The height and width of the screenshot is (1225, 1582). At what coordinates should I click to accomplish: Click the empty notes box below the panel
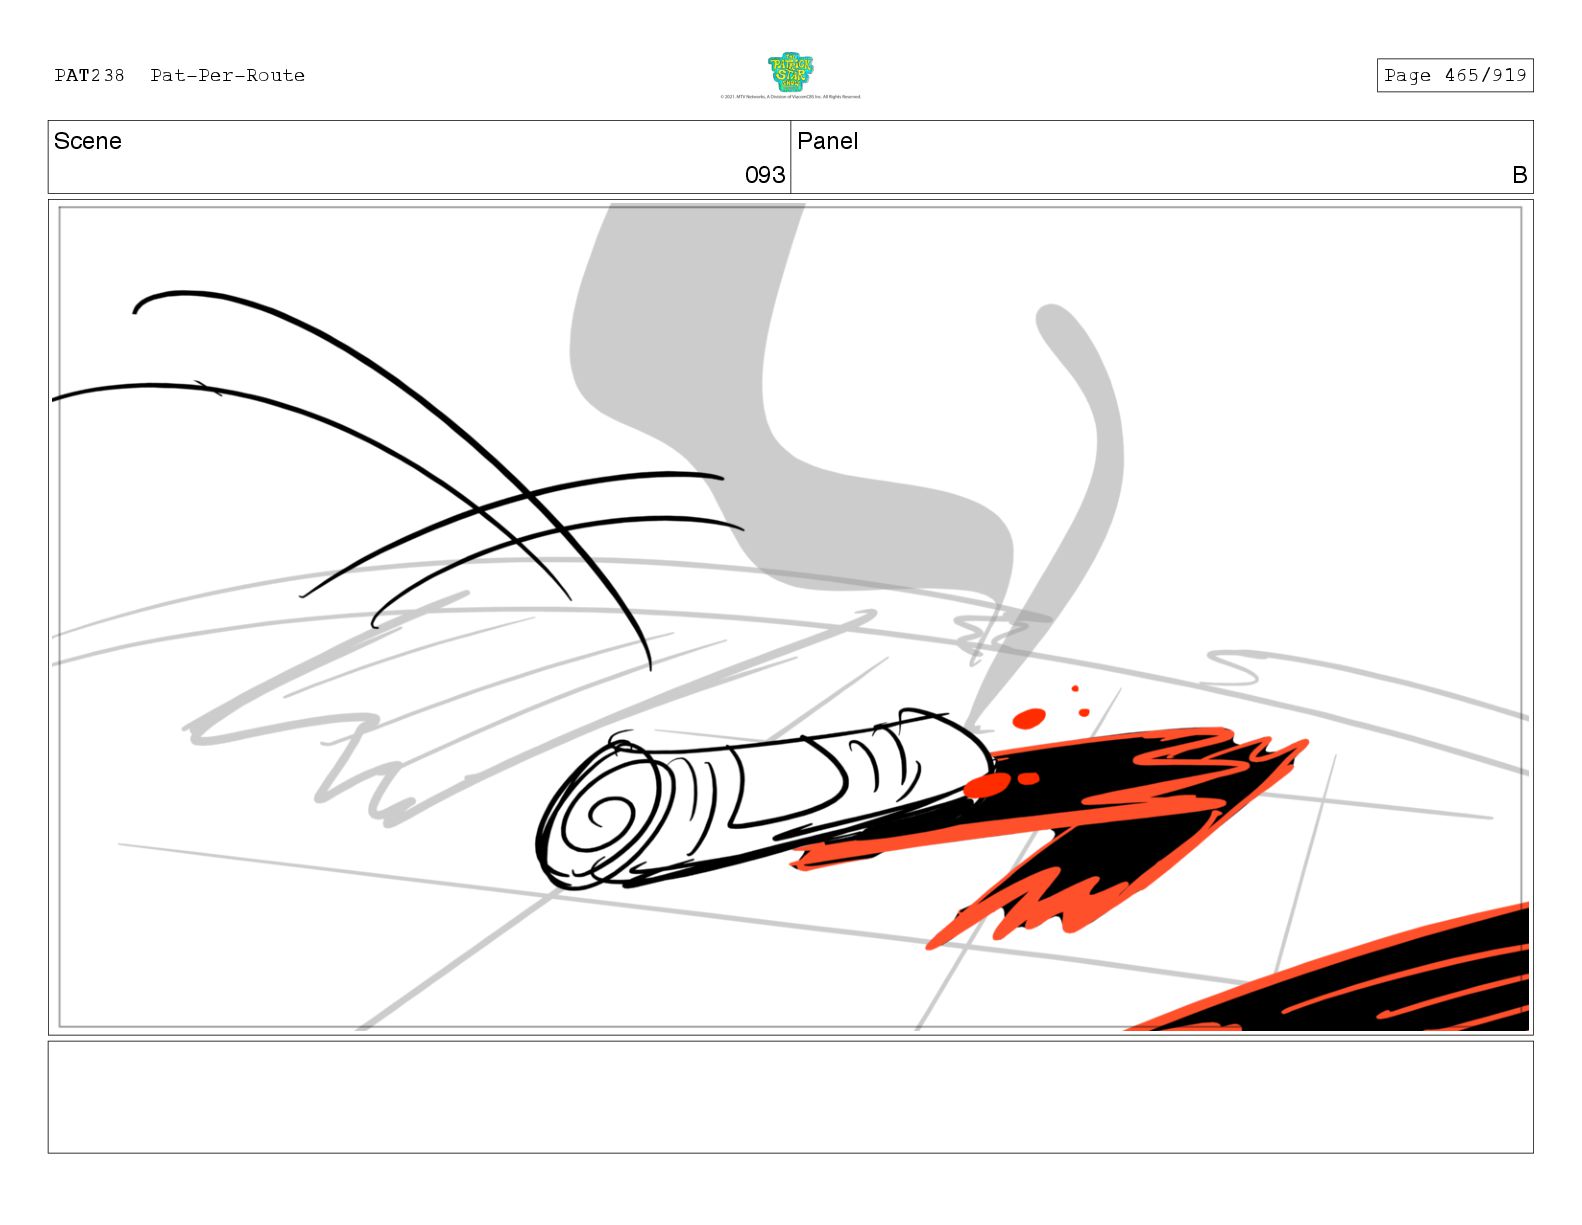(x=790, y=1097)
